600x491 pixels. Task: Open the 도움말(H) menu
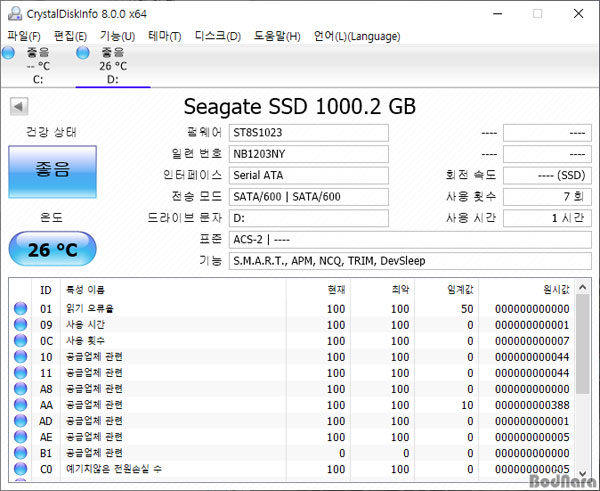(x=277, y=36)
